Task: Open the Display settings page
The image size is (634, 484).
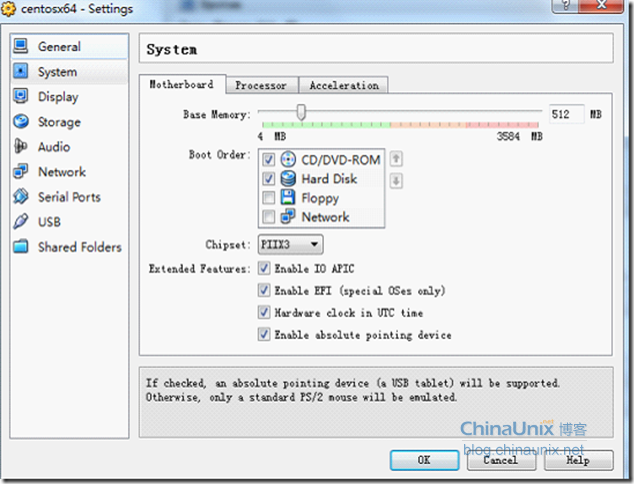Action: [x=69, y=97]
